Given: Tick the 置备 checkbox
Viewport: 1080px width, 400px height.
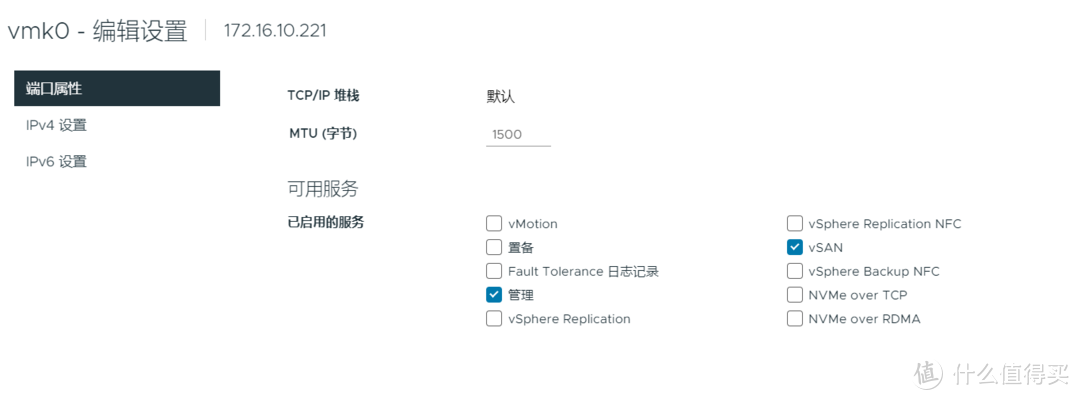Looking at the screenshot, I should 494,247.
